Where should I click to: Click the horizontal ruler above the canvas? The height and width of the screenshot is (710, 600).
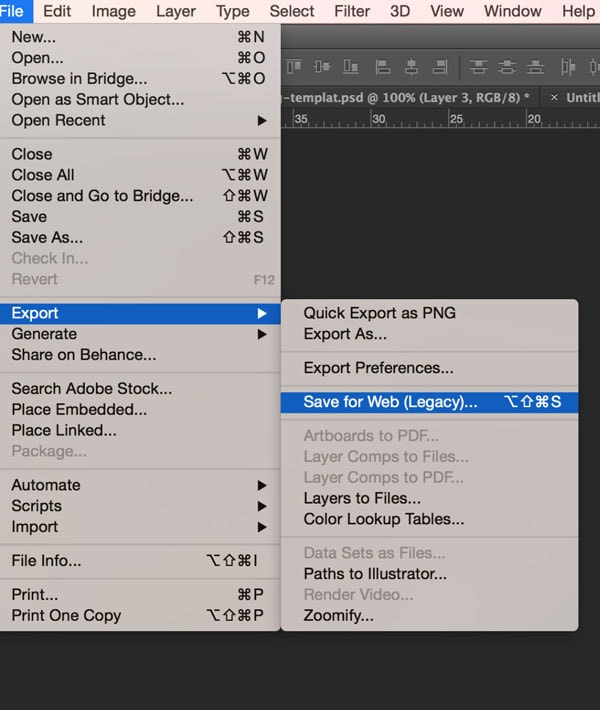441,119
